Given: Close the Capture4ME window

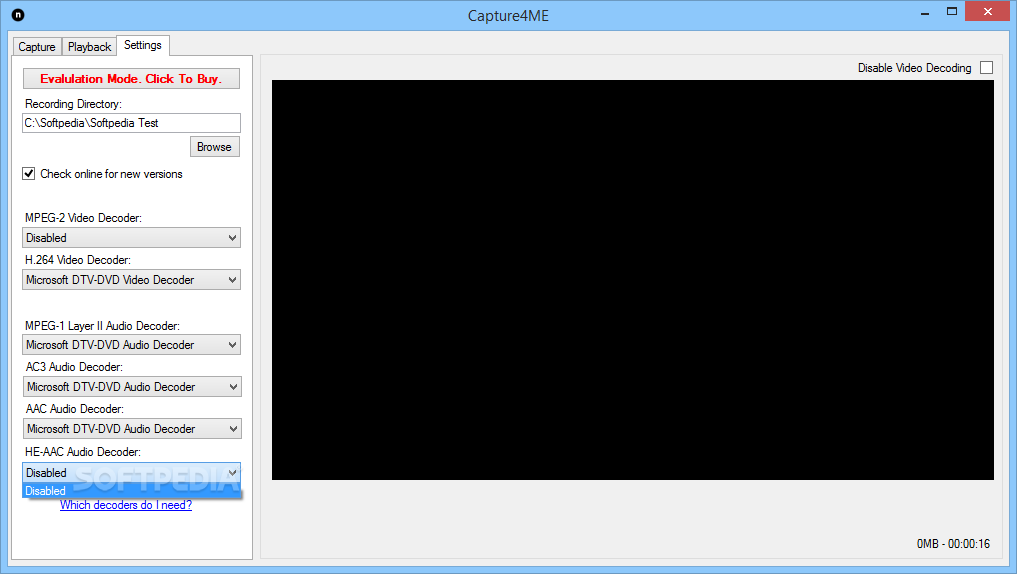Looking at the screenshot, I should [x=988, y=12].
